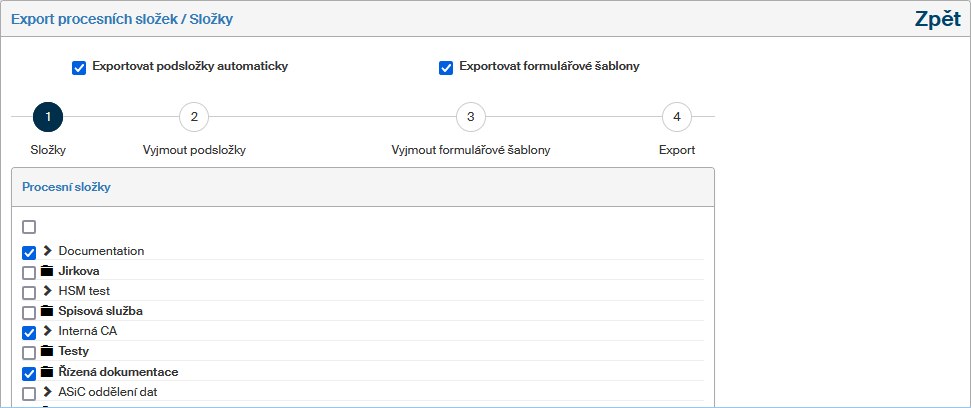Tick the select-all checkbox above the folder list
This screenshot has height=408, width=971.
pos(29,227)
